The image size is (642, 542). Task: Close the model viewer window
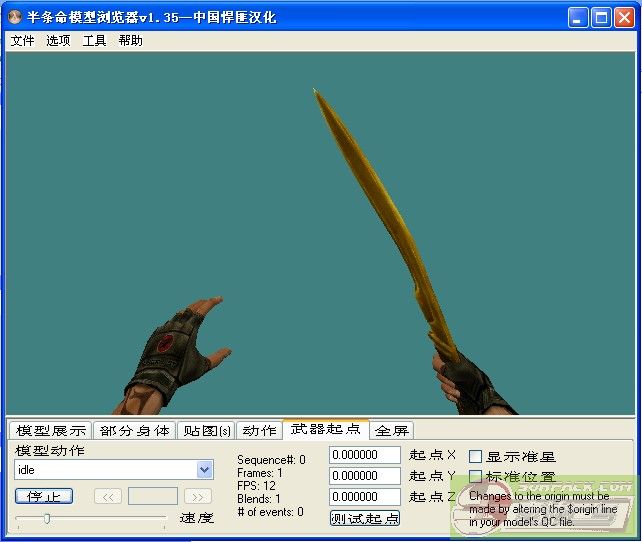624,17
